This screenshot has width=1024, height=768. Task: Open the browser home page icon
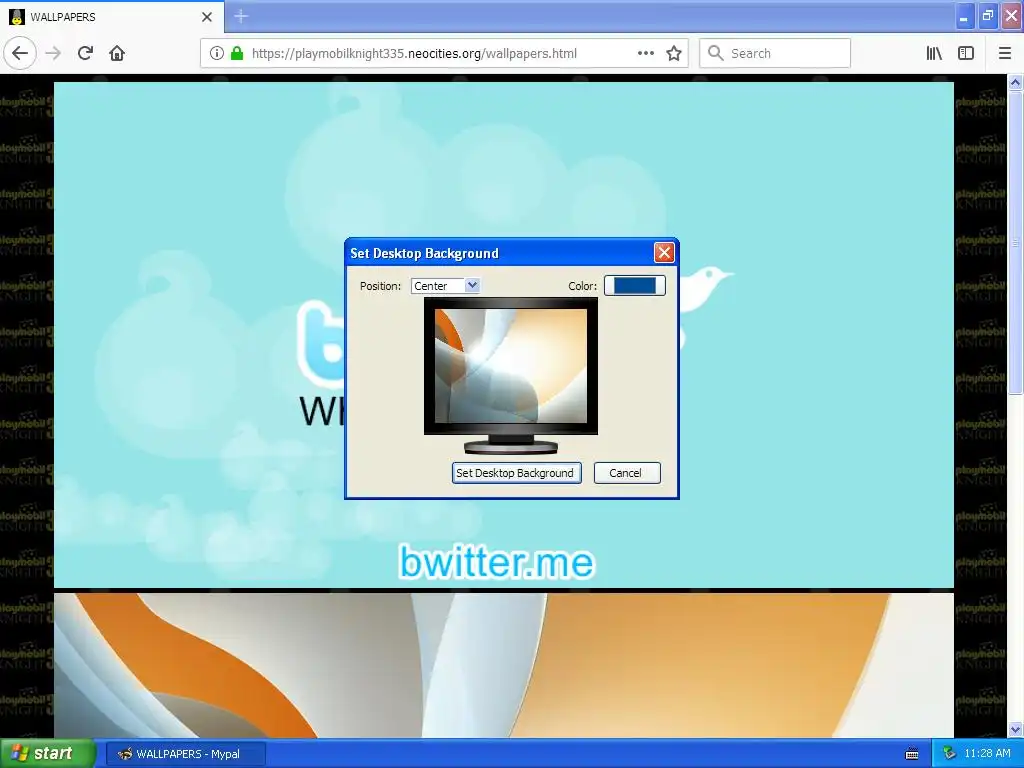pos(117,53)
